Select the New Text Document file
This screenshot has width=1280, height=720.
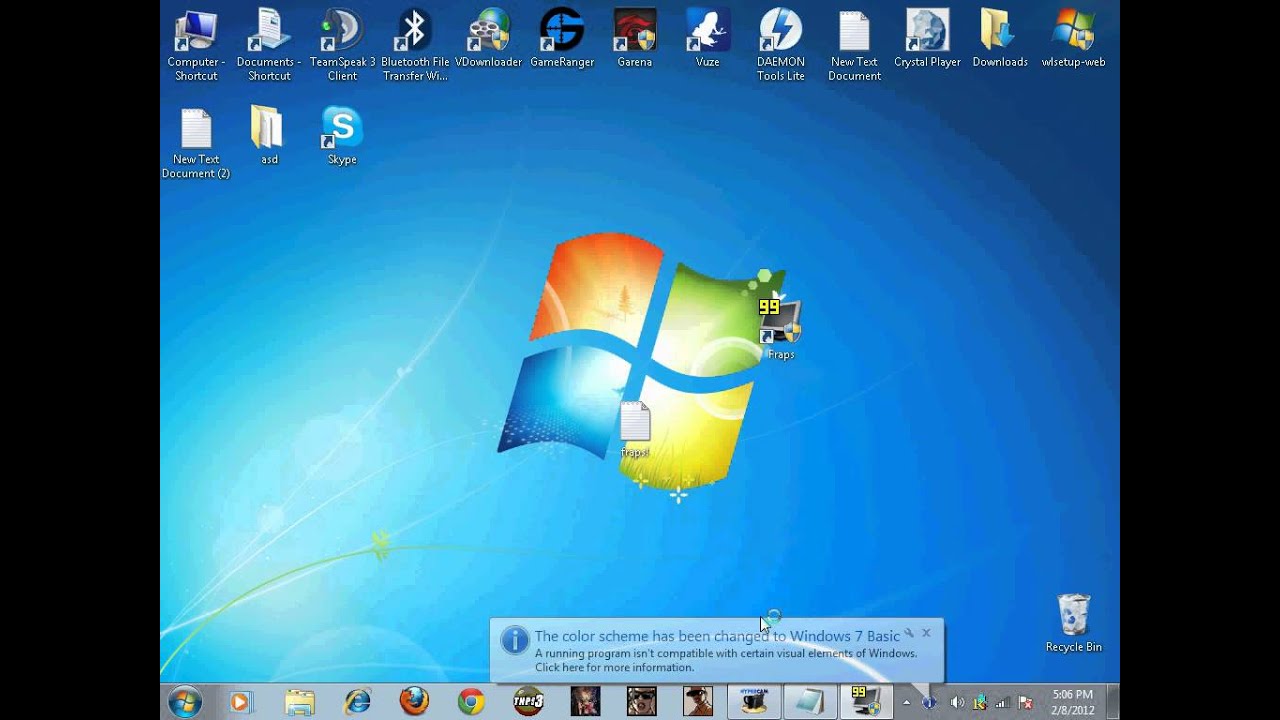click(x=854, y=44)
